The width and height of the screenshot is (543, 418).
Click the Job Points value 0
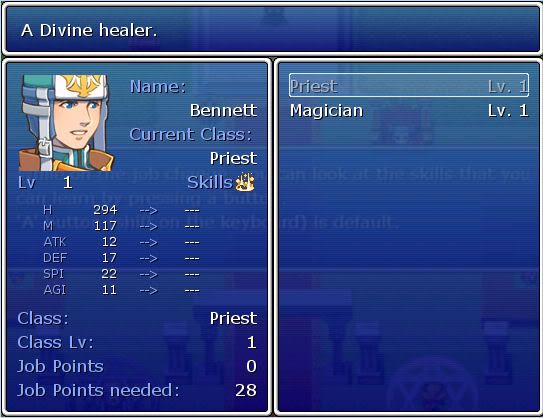[x=251, y=366]
